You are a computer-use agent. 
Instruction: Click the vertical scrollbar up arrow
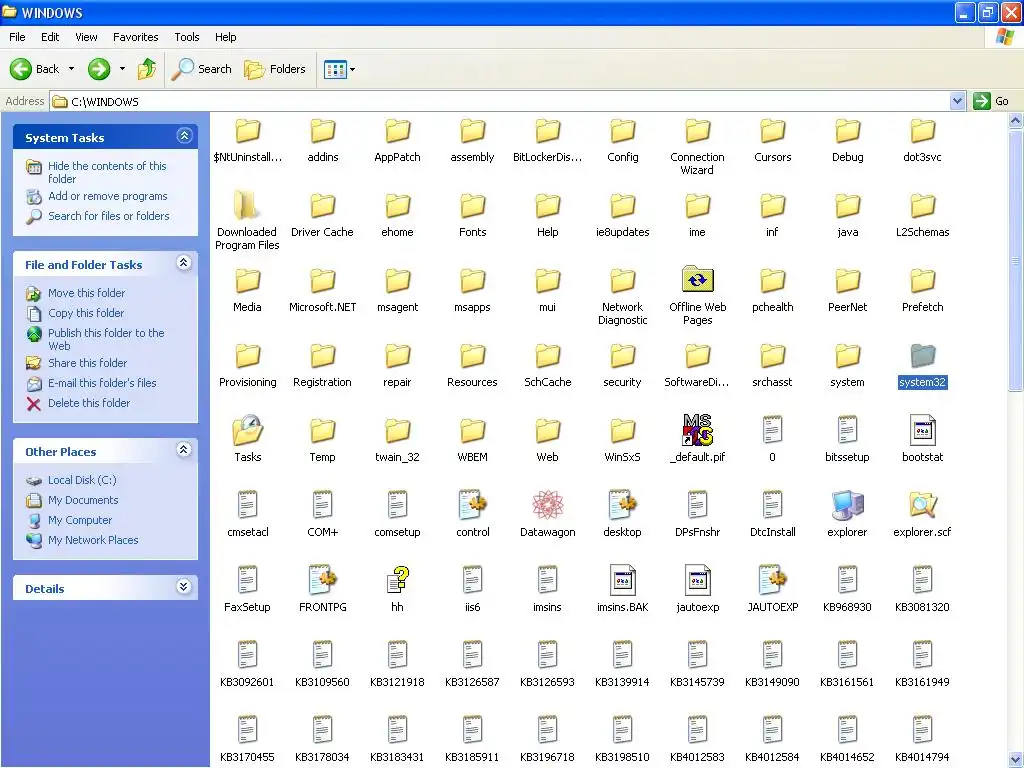1016,121
